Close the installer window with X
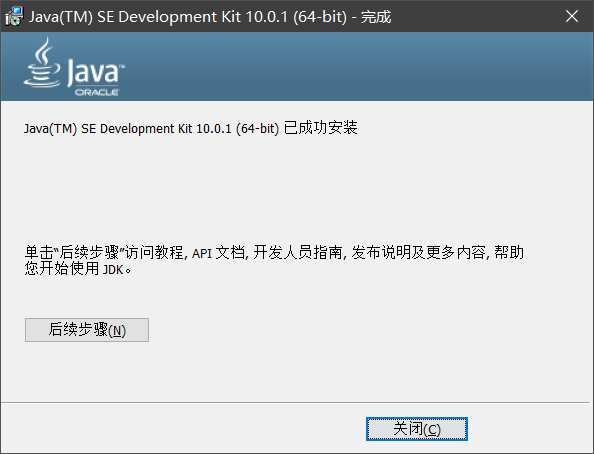 [572, 16]
